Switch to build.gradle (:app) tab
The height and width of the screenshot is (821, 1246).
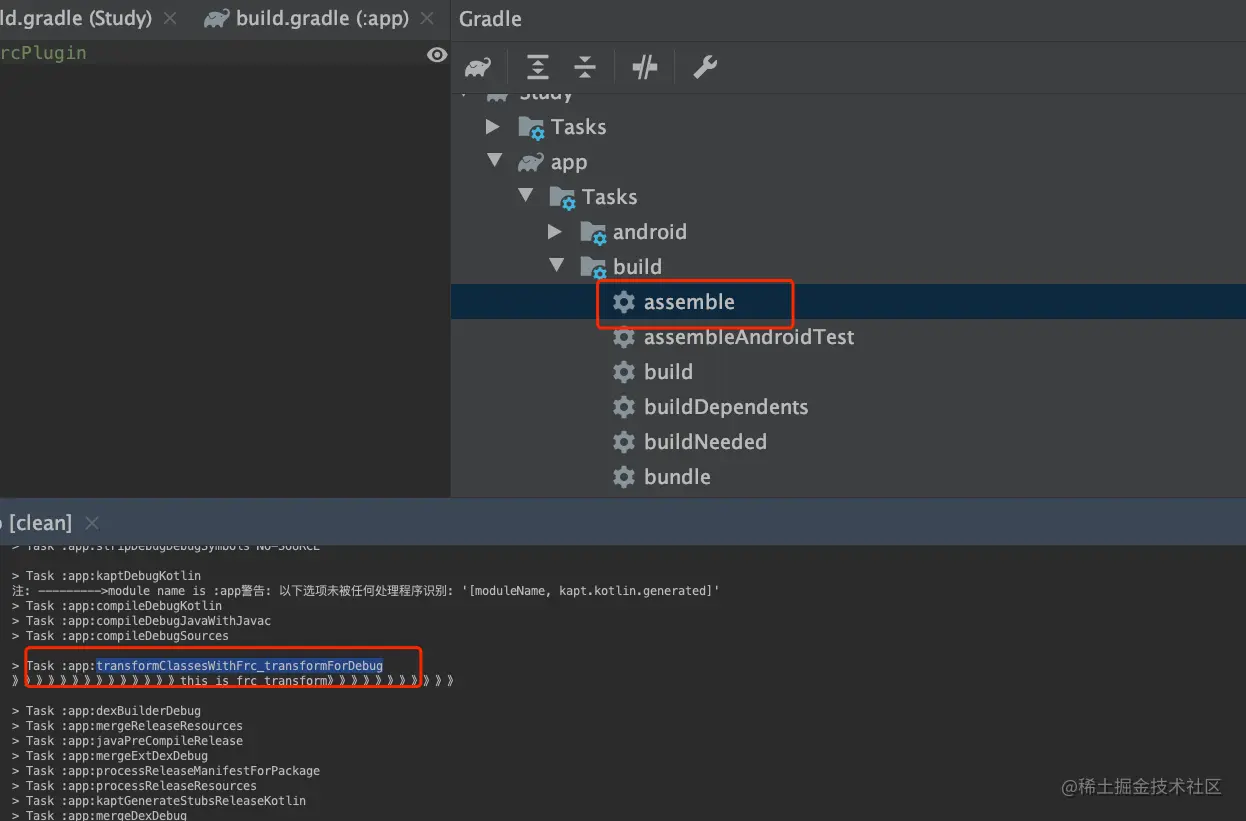[322, 19]
